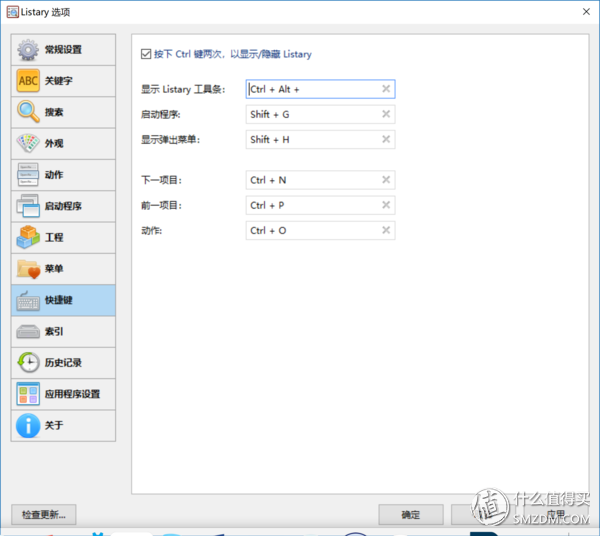Switch to the 历史记录 tab label
The image size is (600, 536).
click(x=63, y=363)
